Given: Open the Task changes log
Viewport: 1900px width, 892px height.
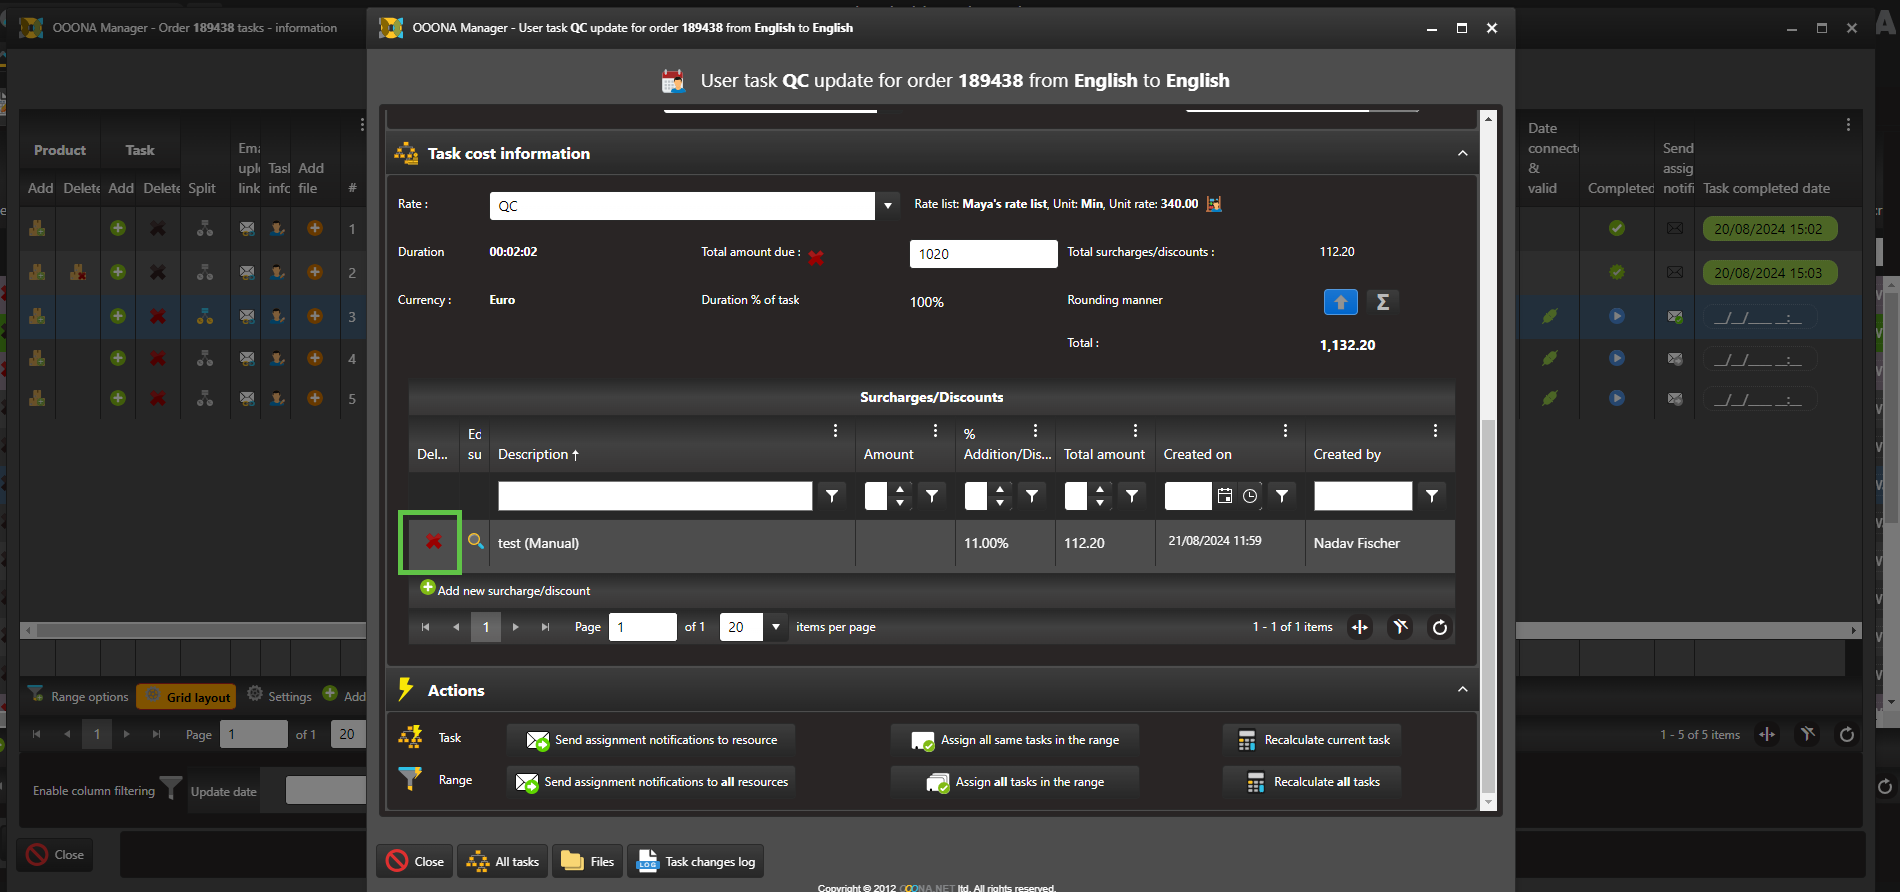Looking at the screenshot, I should (696, 861).
